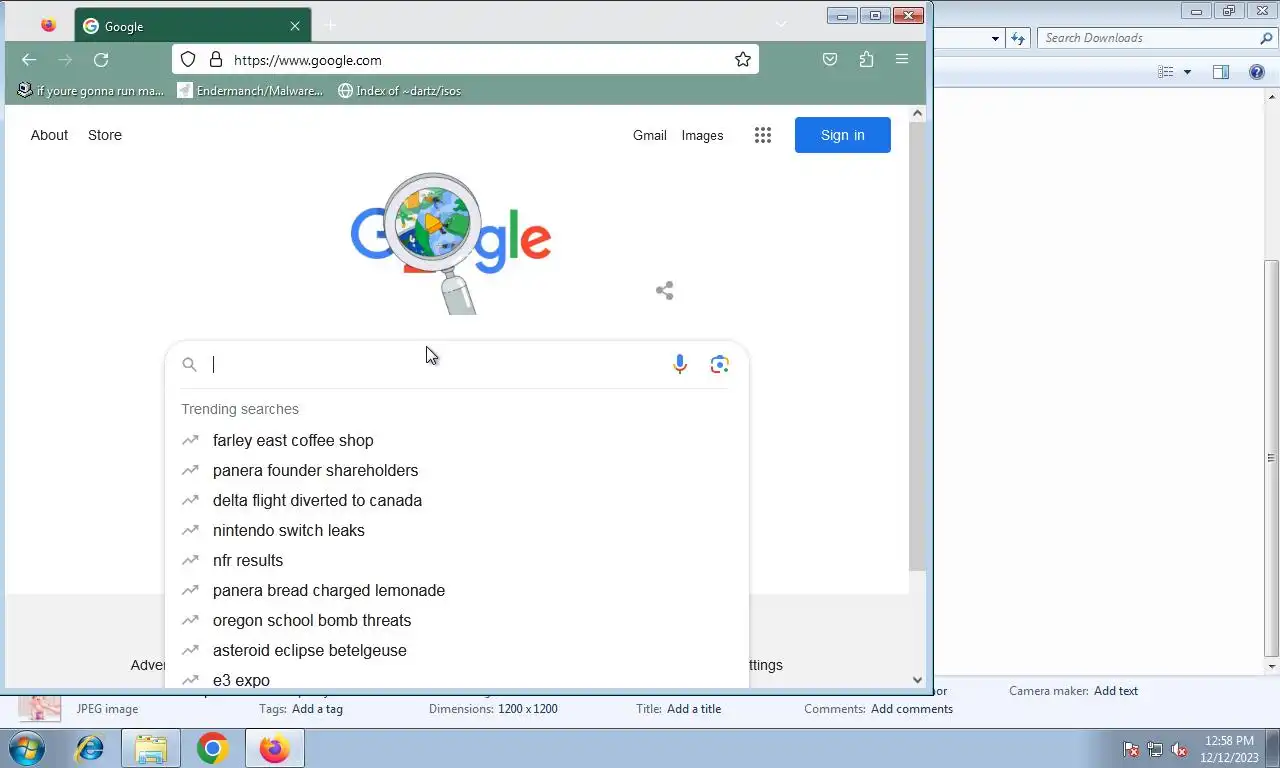Open a new tab with the plus button

331,26
